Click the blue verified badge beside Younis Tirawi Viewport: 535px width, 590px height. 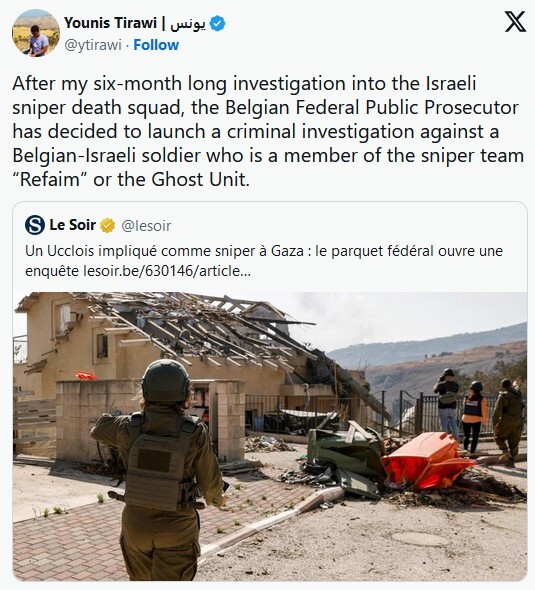pyautogui.click(x=217, y=23)
